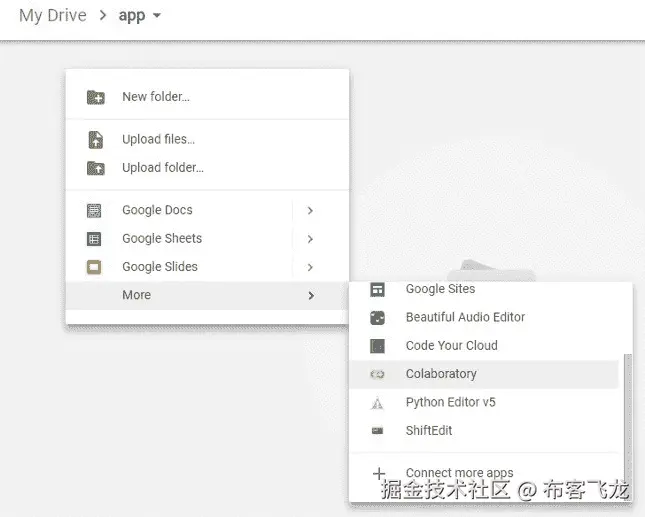Expand the Google Docs submenu arrow

click(x=311, y=211)
